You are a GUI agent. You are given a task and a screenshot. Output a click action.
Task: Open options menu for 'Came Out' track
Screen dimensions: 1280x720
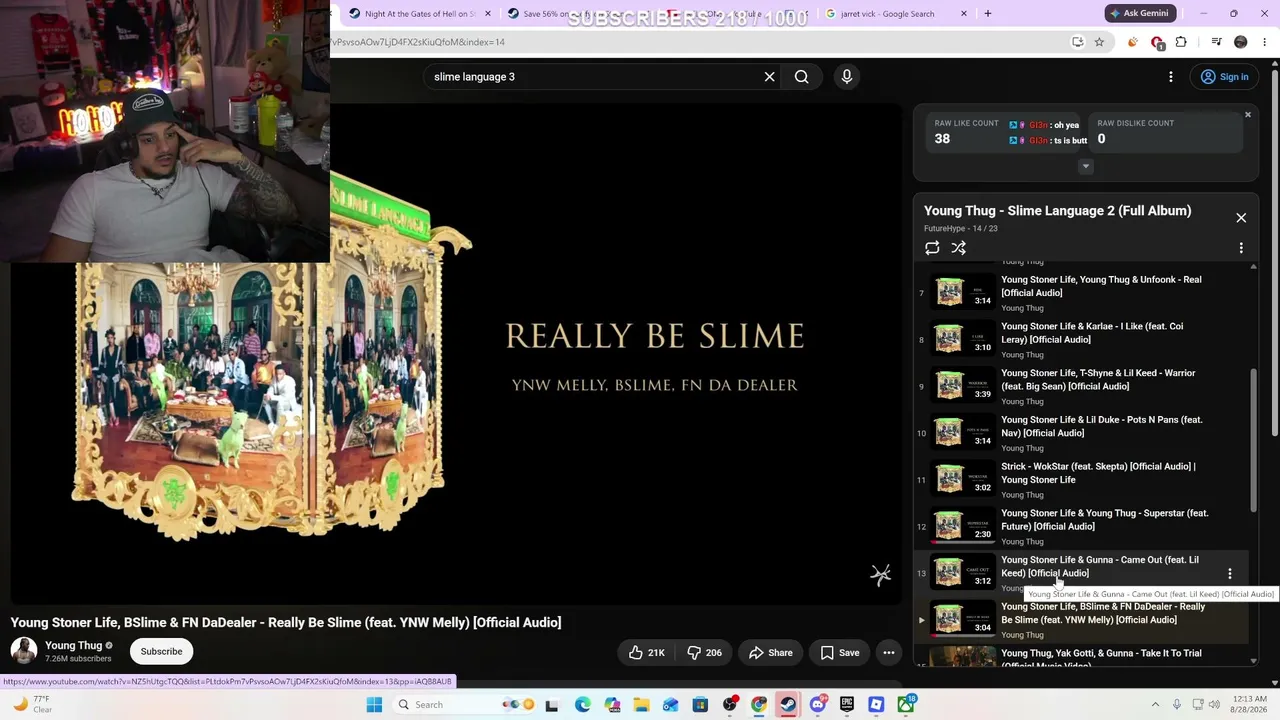tap(1230, 574)
